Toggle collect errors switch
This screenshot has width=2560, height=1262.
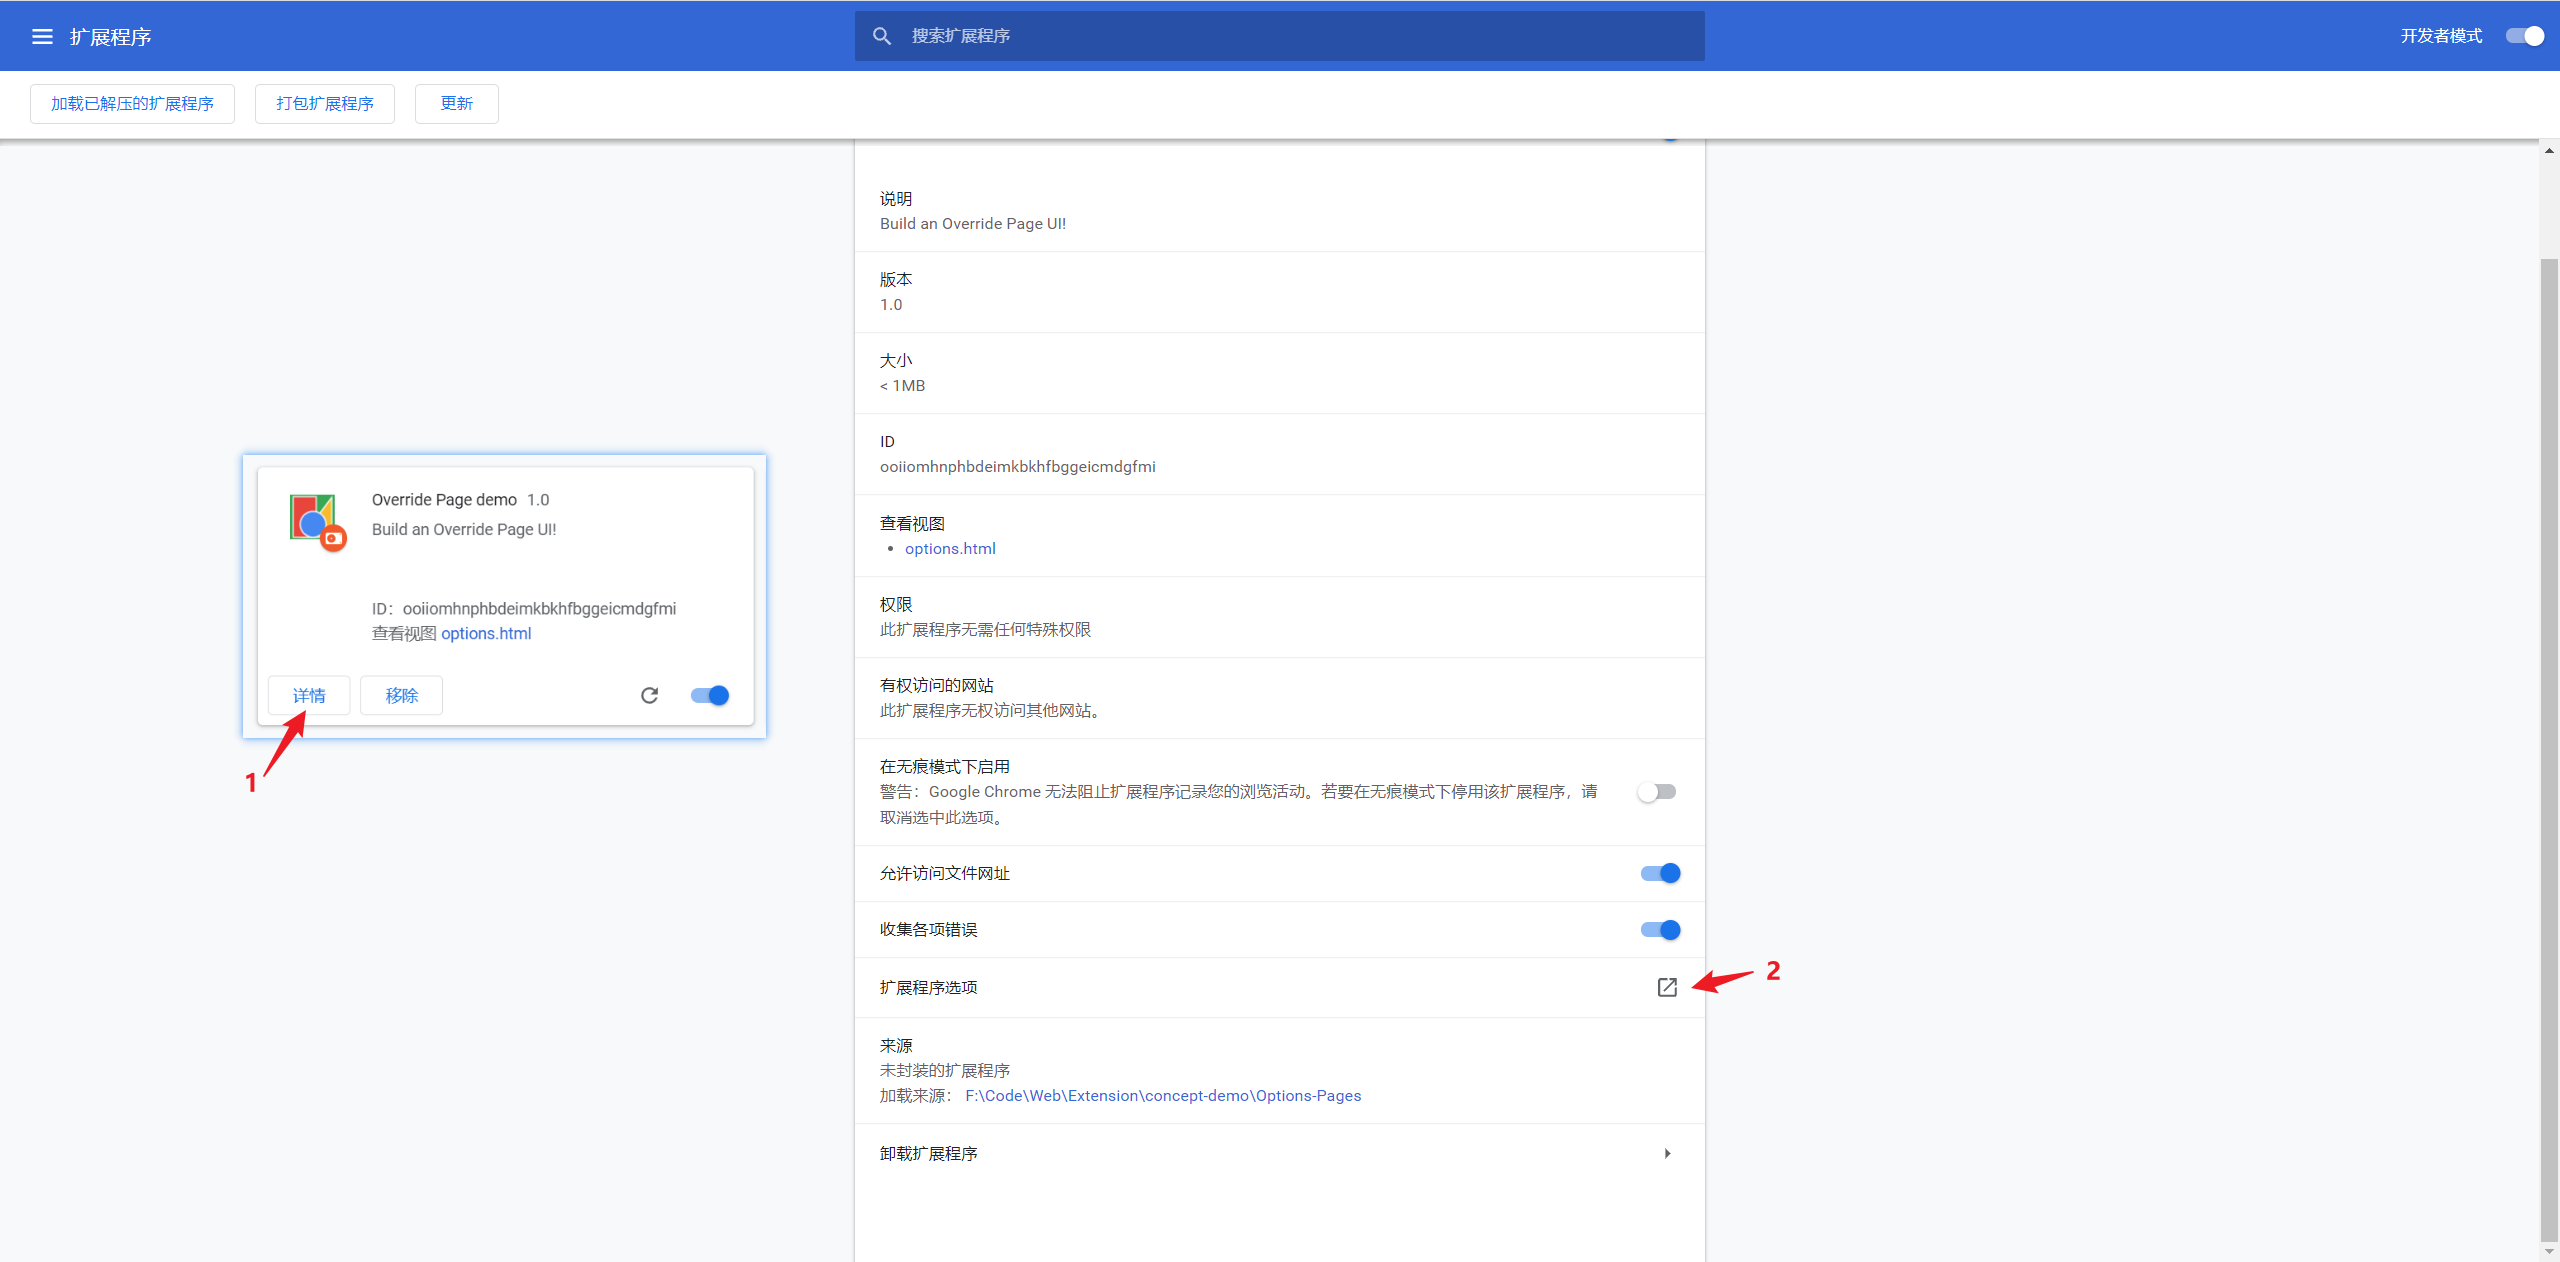[1660, 930]
